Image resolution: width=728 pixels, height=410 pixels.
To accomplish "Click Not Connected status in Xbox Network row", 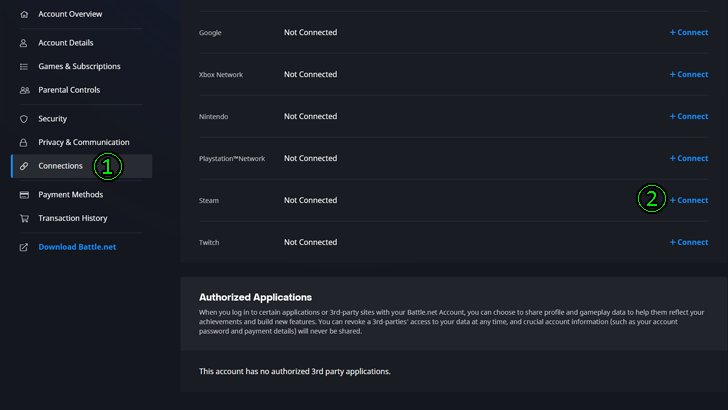I will pyautogui.click(x=311, y=74).
